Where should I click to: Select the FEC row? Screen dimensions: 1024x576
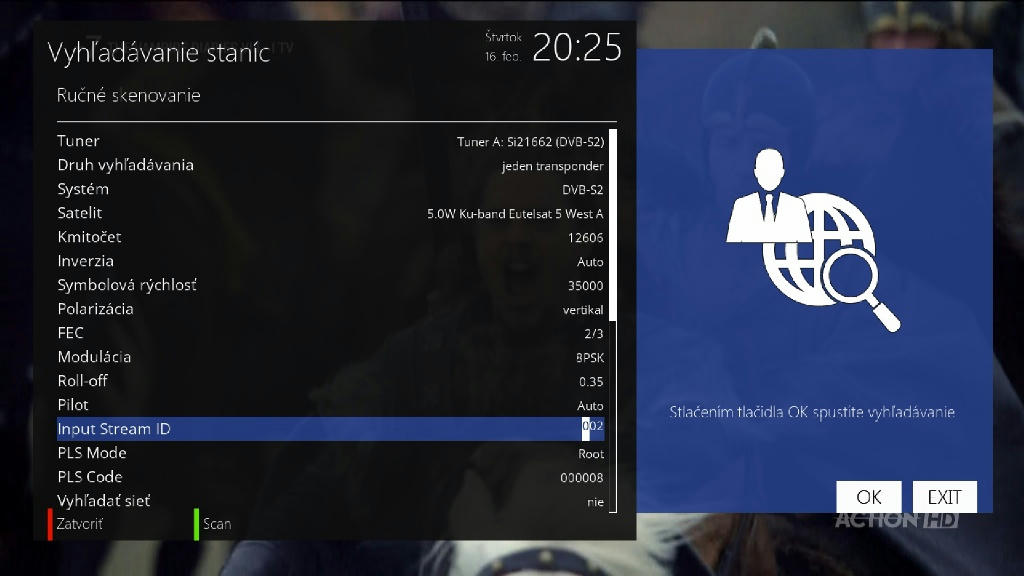[330, 334]
